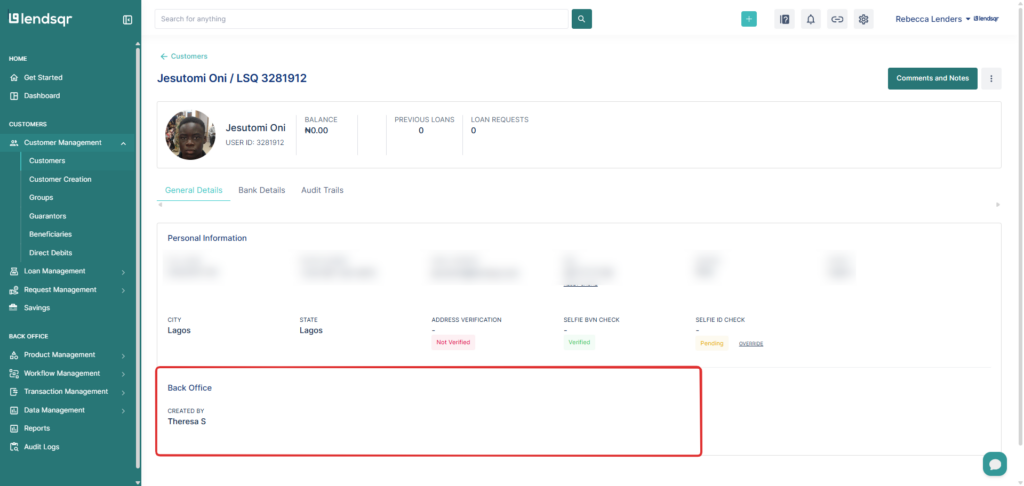The width and height of the screenshot is (1024, 486).
Task: Open the notifications bell
Action: pos(811,19)
